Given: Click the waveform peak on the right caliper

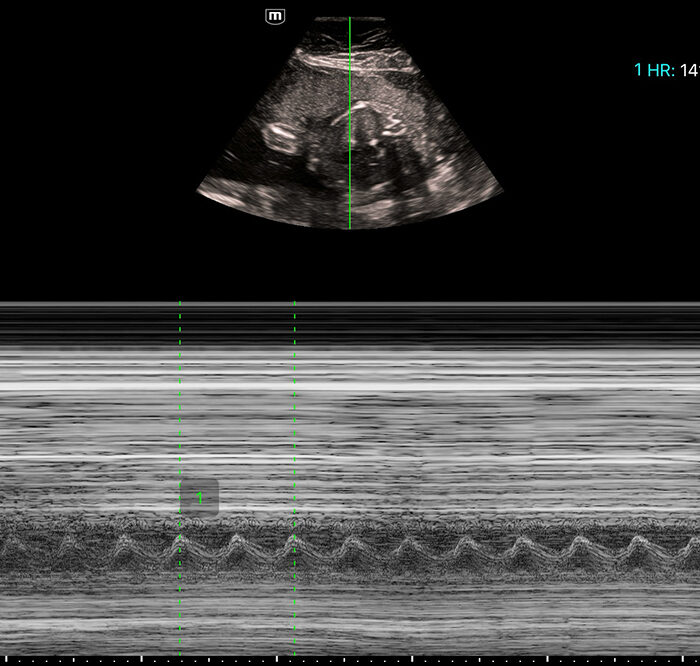Looking at the screenshot, I should coord(294,538).
